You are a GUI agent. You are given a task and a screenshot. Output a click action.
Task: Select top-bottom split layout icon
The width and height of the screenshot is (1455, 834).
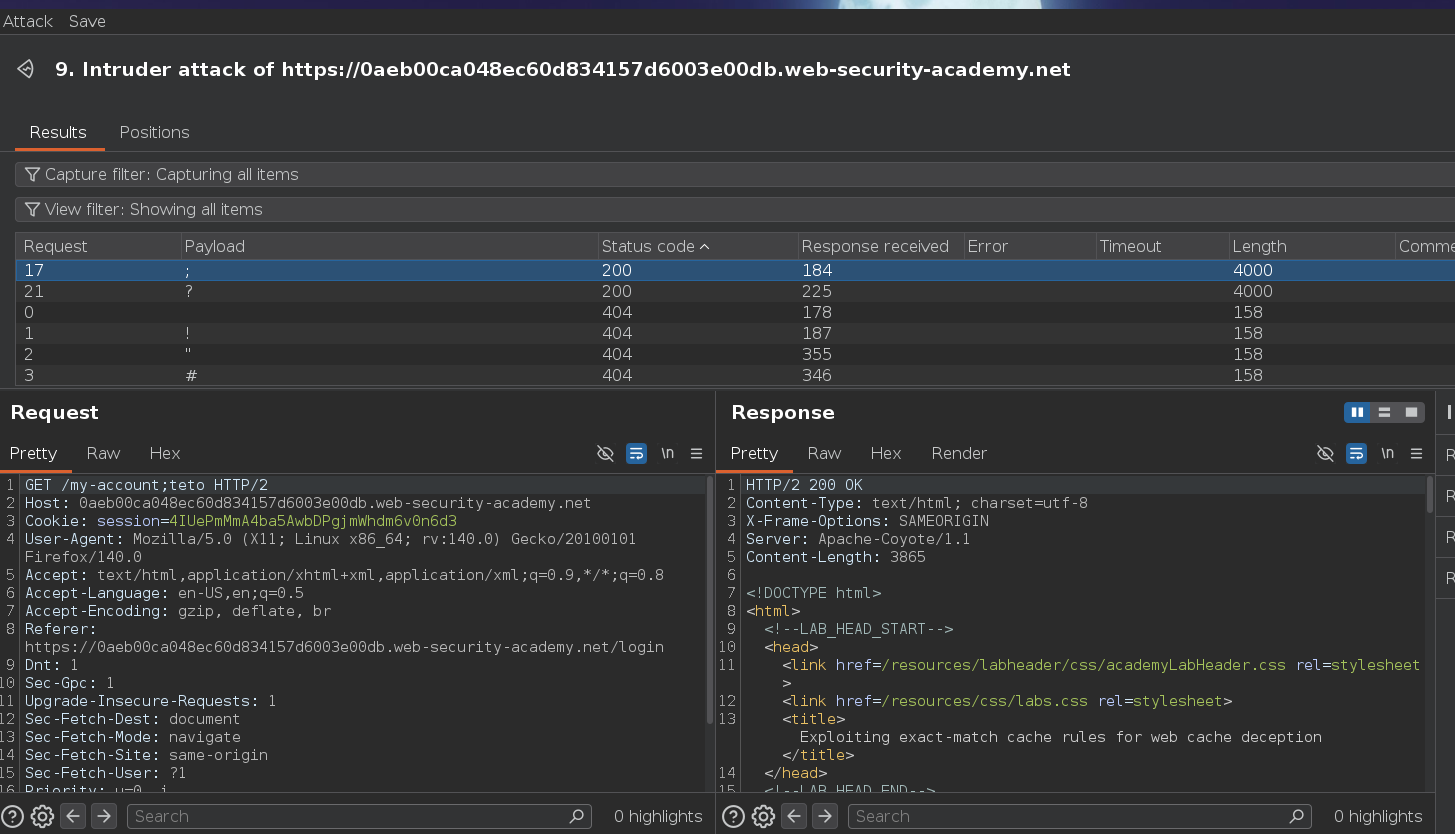[x=1384, y=412]
